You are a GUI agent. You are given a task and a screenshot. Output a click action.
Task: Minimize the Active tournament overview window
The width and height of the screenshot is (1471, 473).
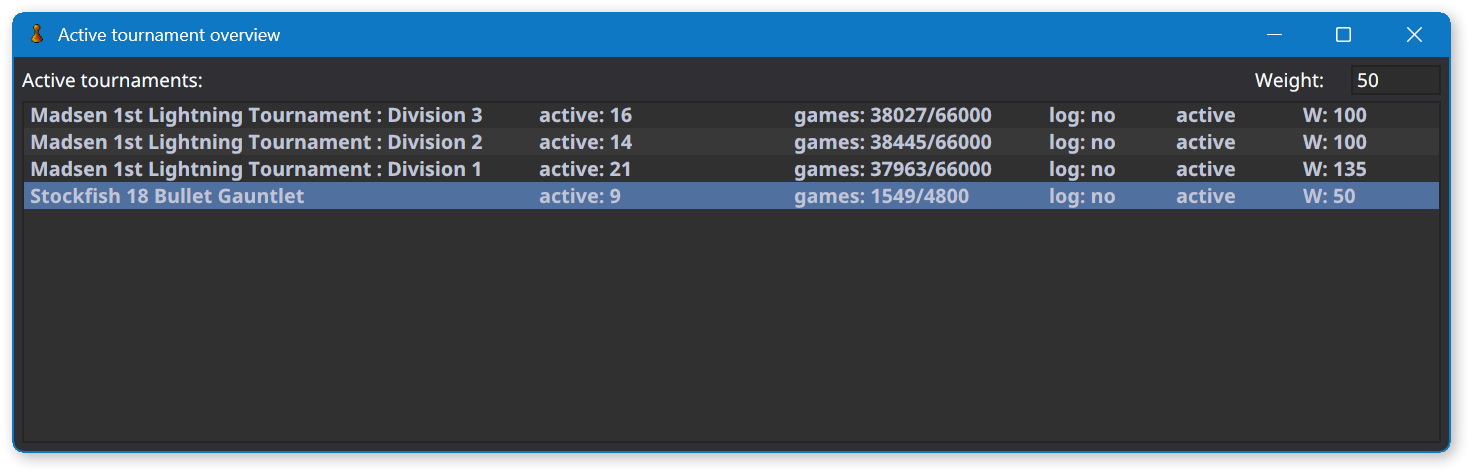coord(1275,35)
